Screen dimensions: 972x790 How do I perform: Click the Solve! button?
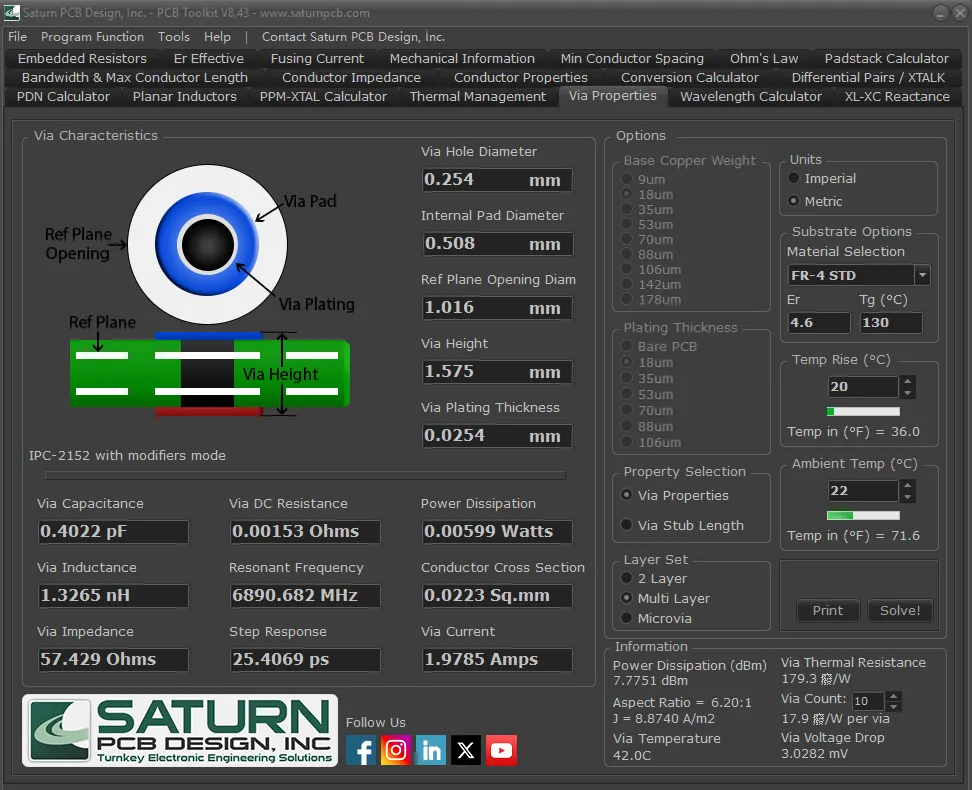click(x=900, y=610)
